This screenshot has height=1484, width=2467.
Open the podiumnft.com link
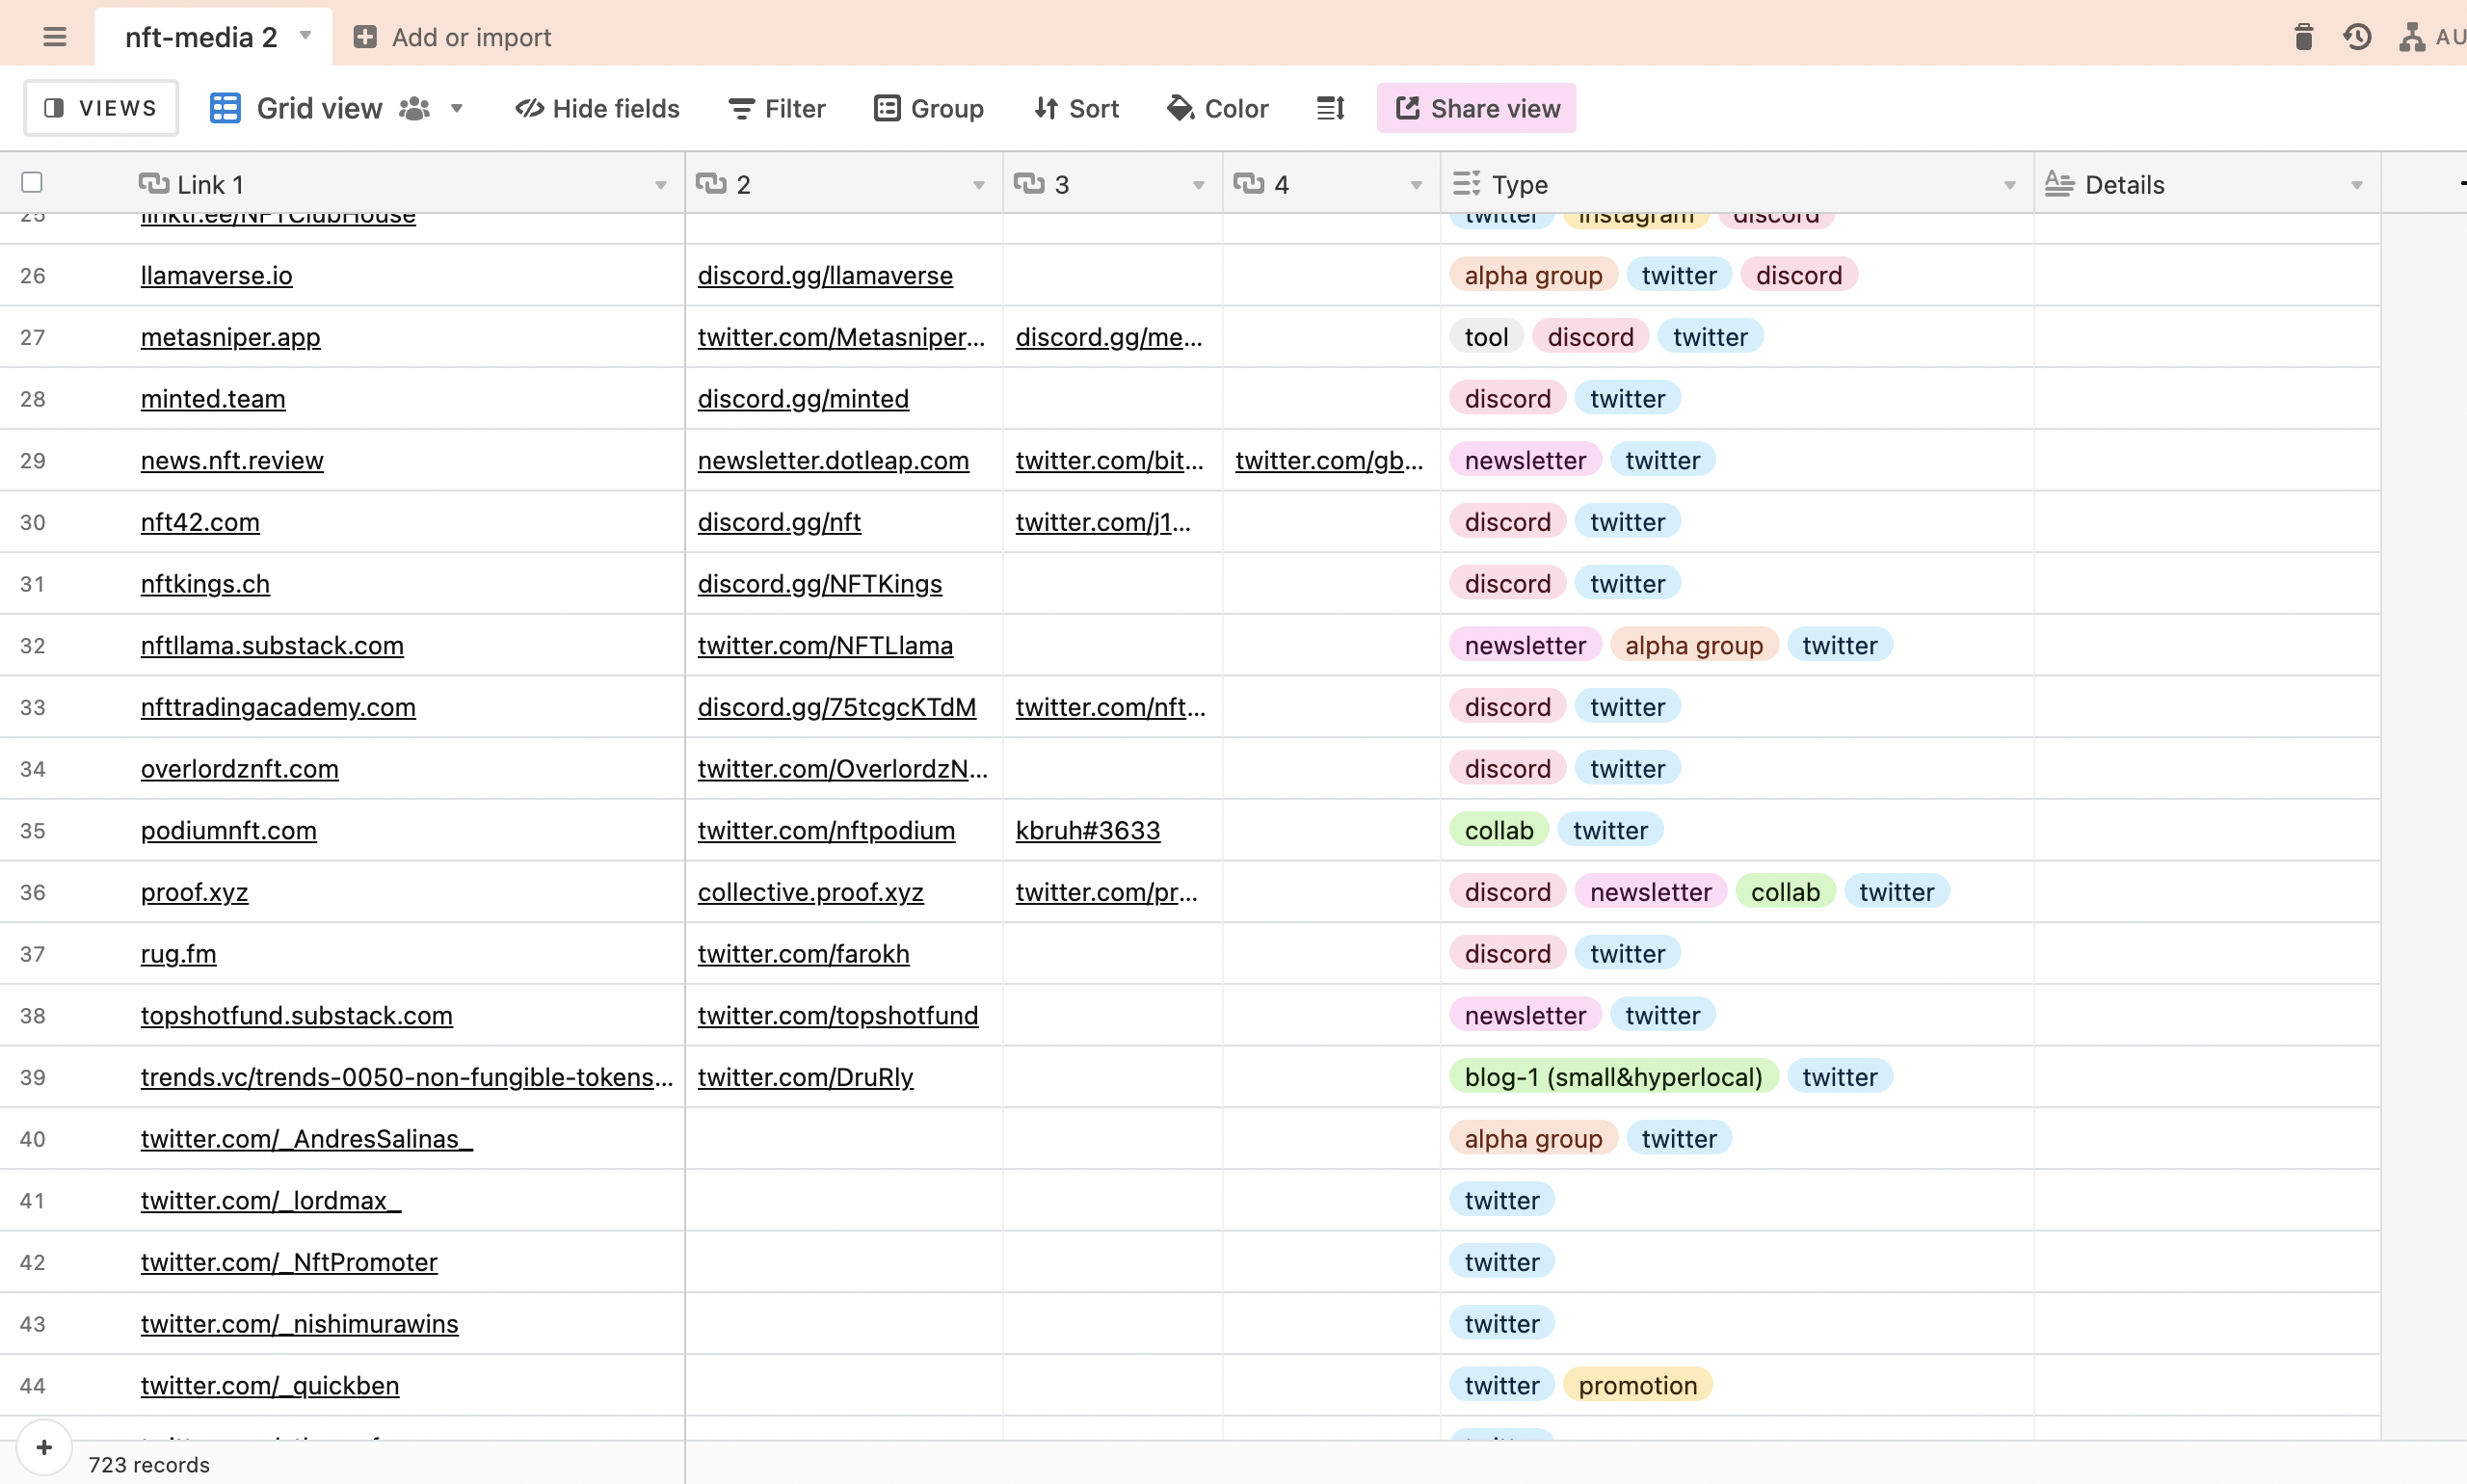tap(228, 830)
